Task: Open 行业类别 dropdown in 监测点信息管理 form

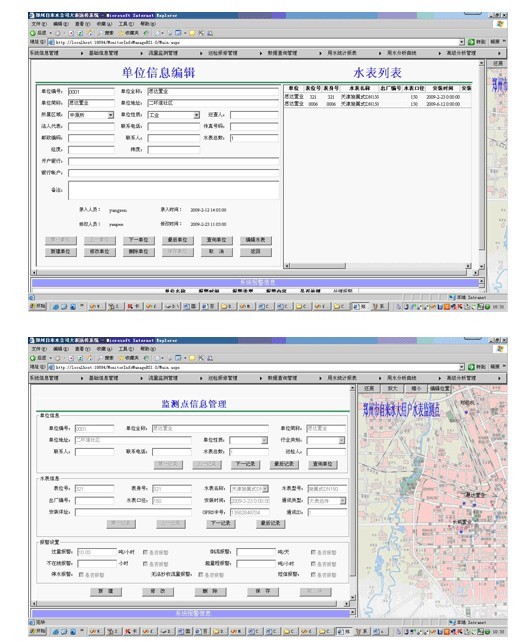Action: click(x=341, y=440)
